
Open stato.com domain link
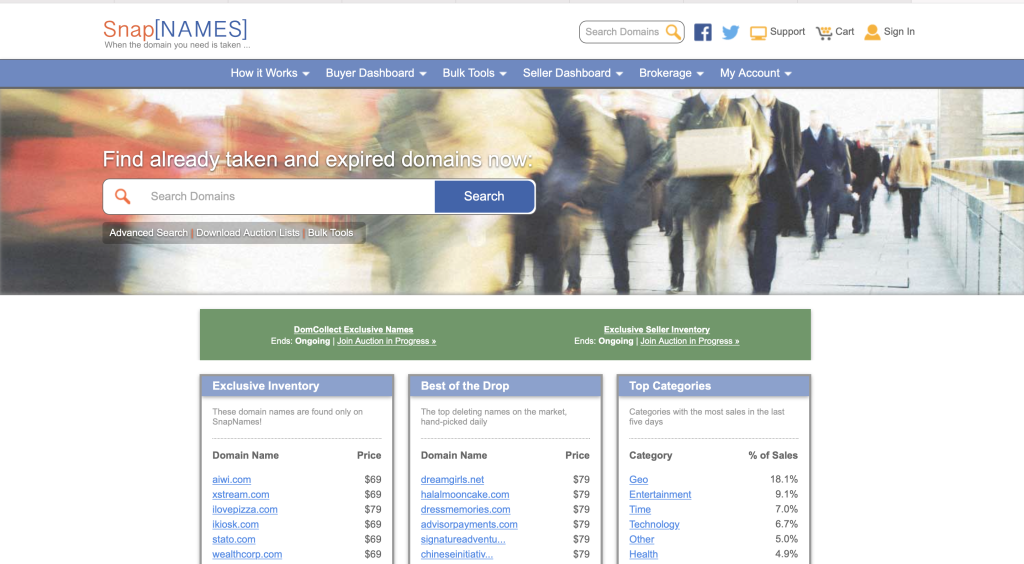click(234, 539)
